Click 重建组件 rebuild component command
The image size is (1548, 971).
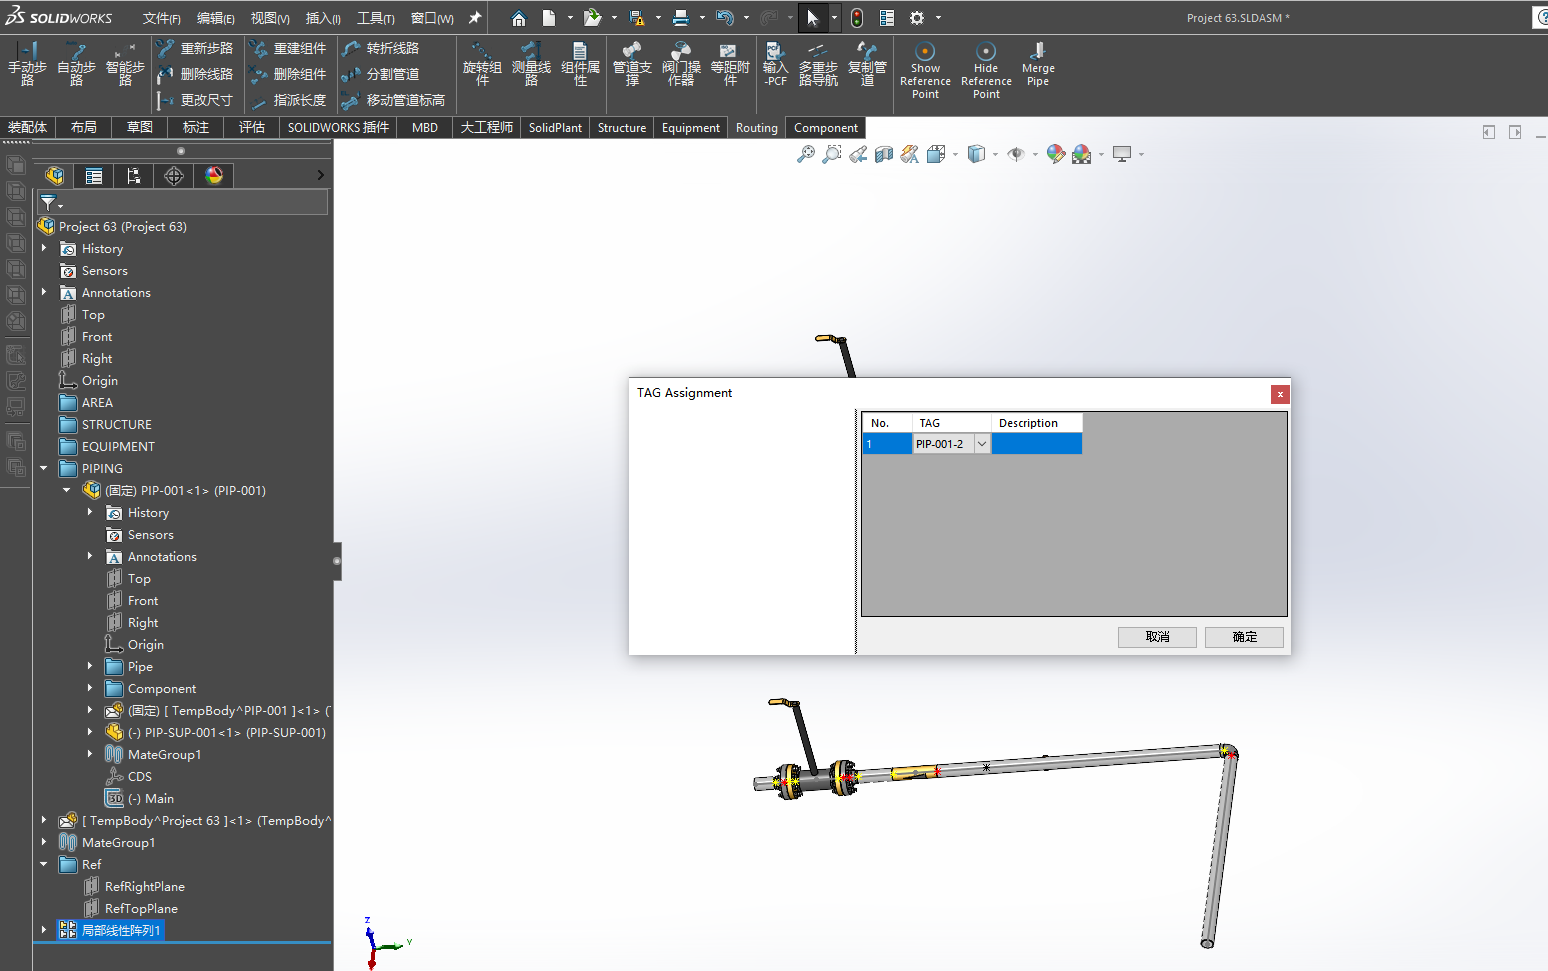pyautogui.click(x=289, y=48)
